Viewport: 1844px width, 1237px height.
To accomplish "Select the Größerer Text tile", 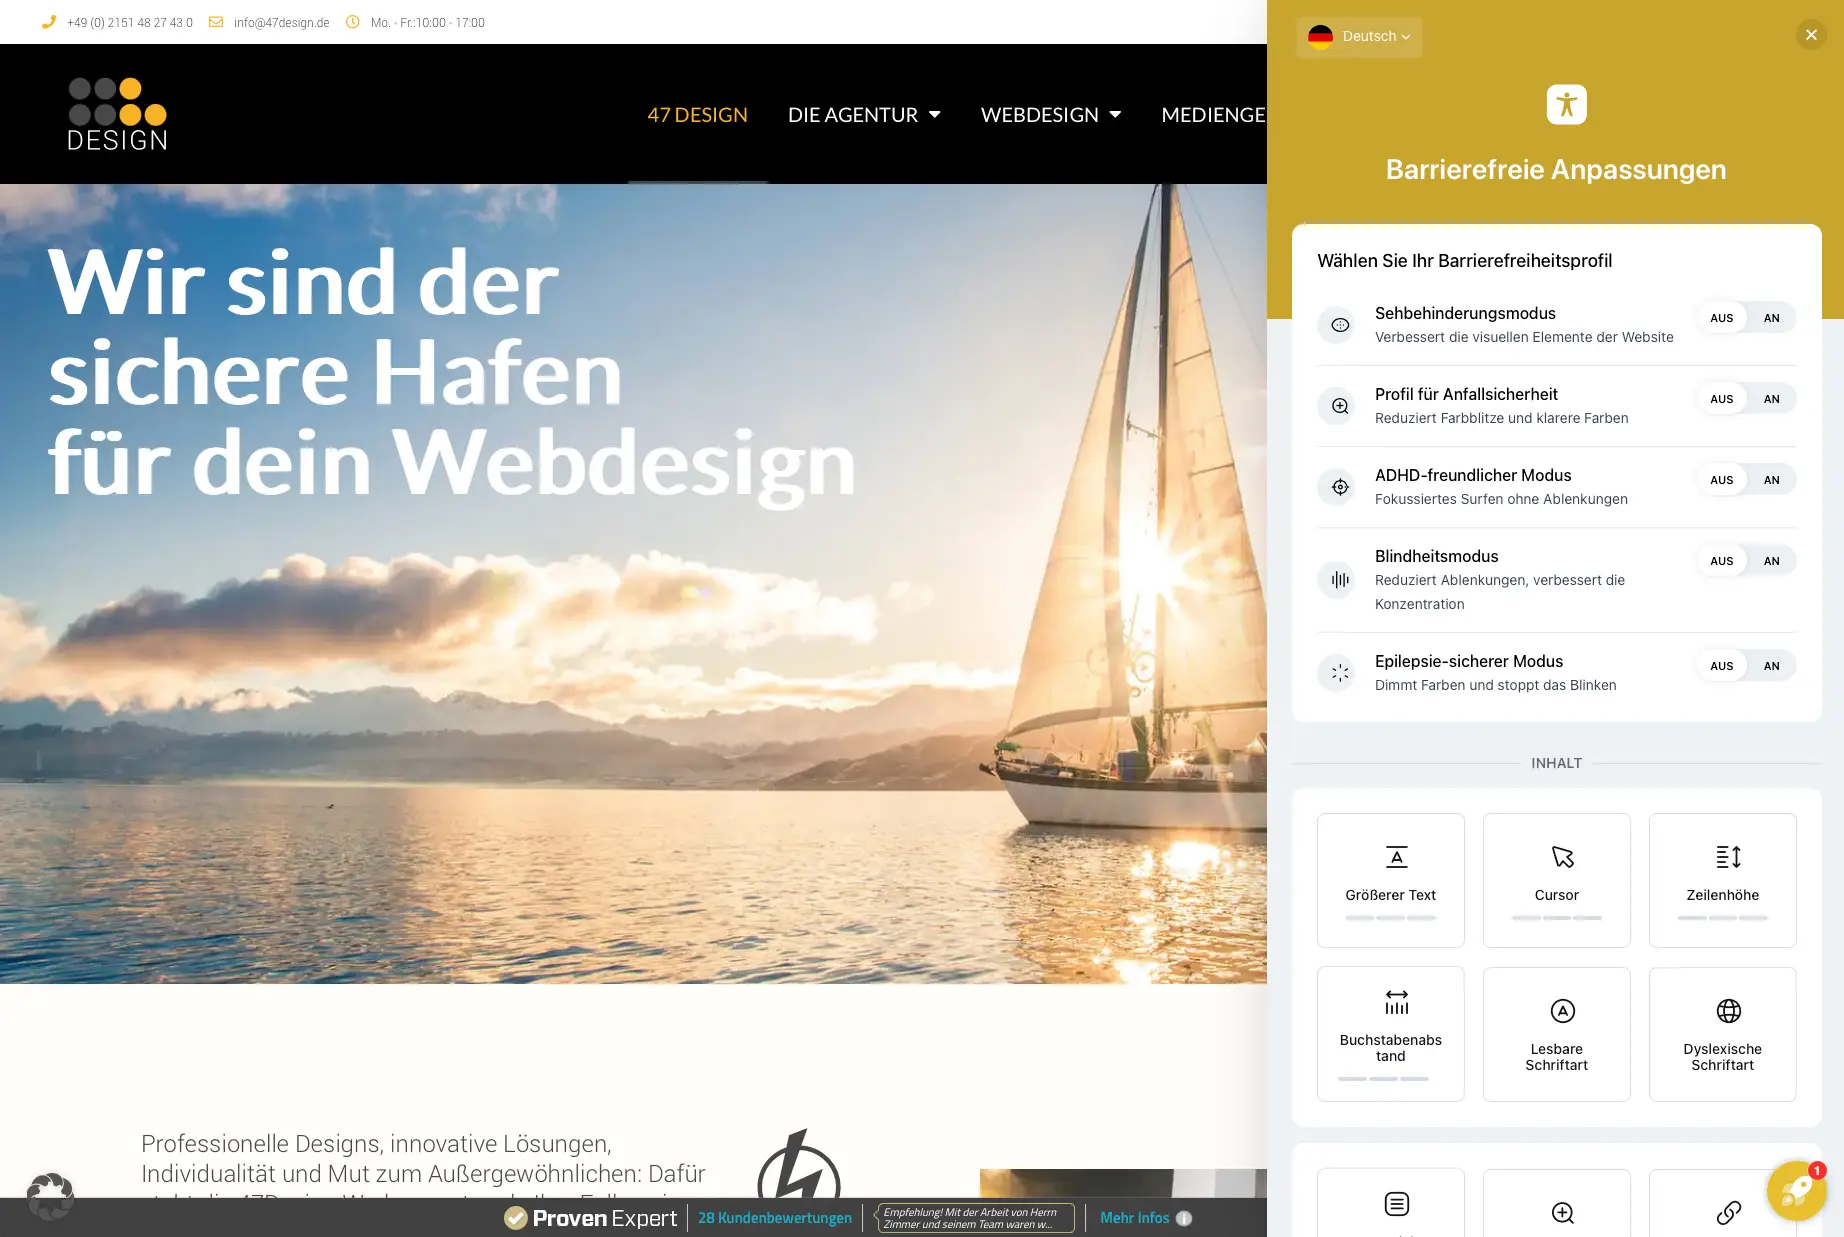I will (1390, 880).
